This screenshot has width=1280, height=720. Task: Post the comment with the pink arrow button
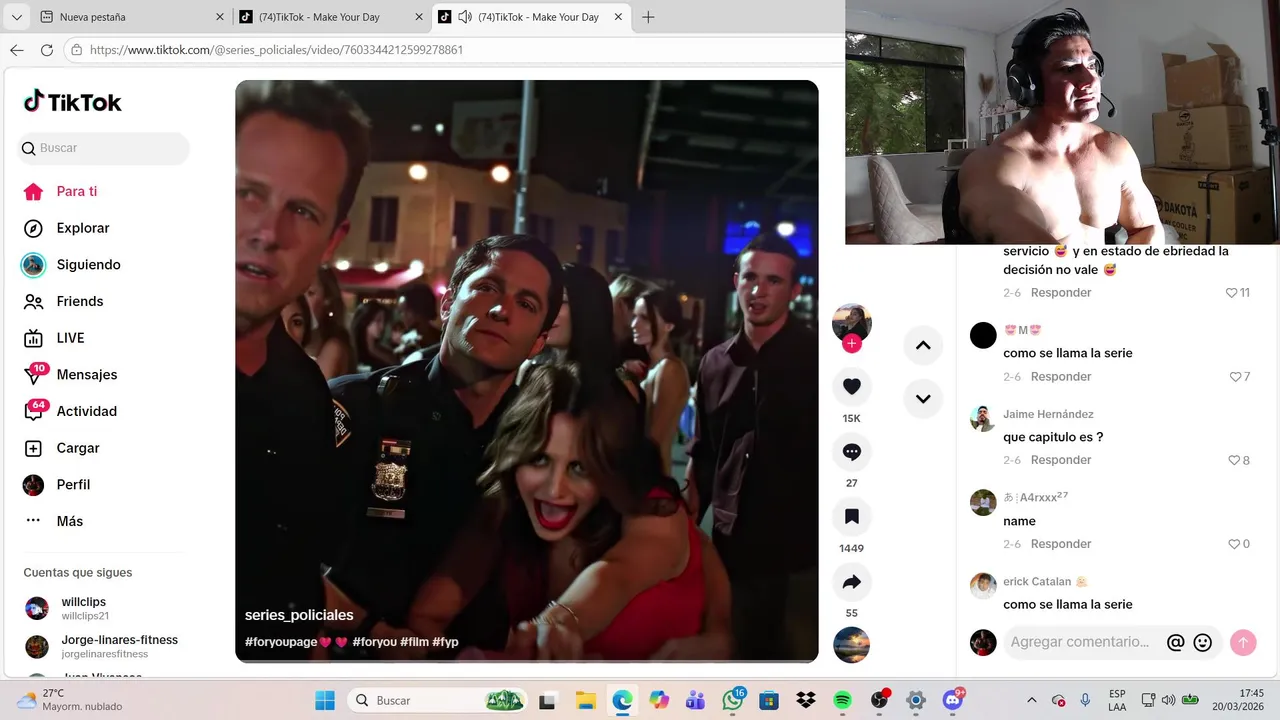(1243, 642)
